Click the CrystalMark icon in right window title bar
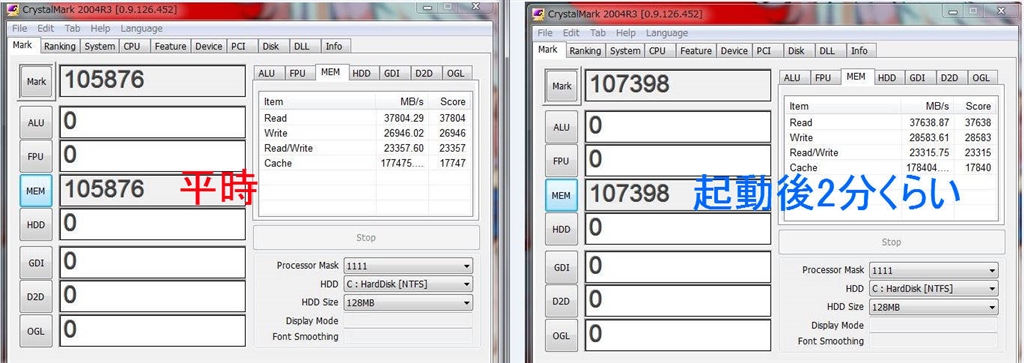 click(x=539, y=14)
